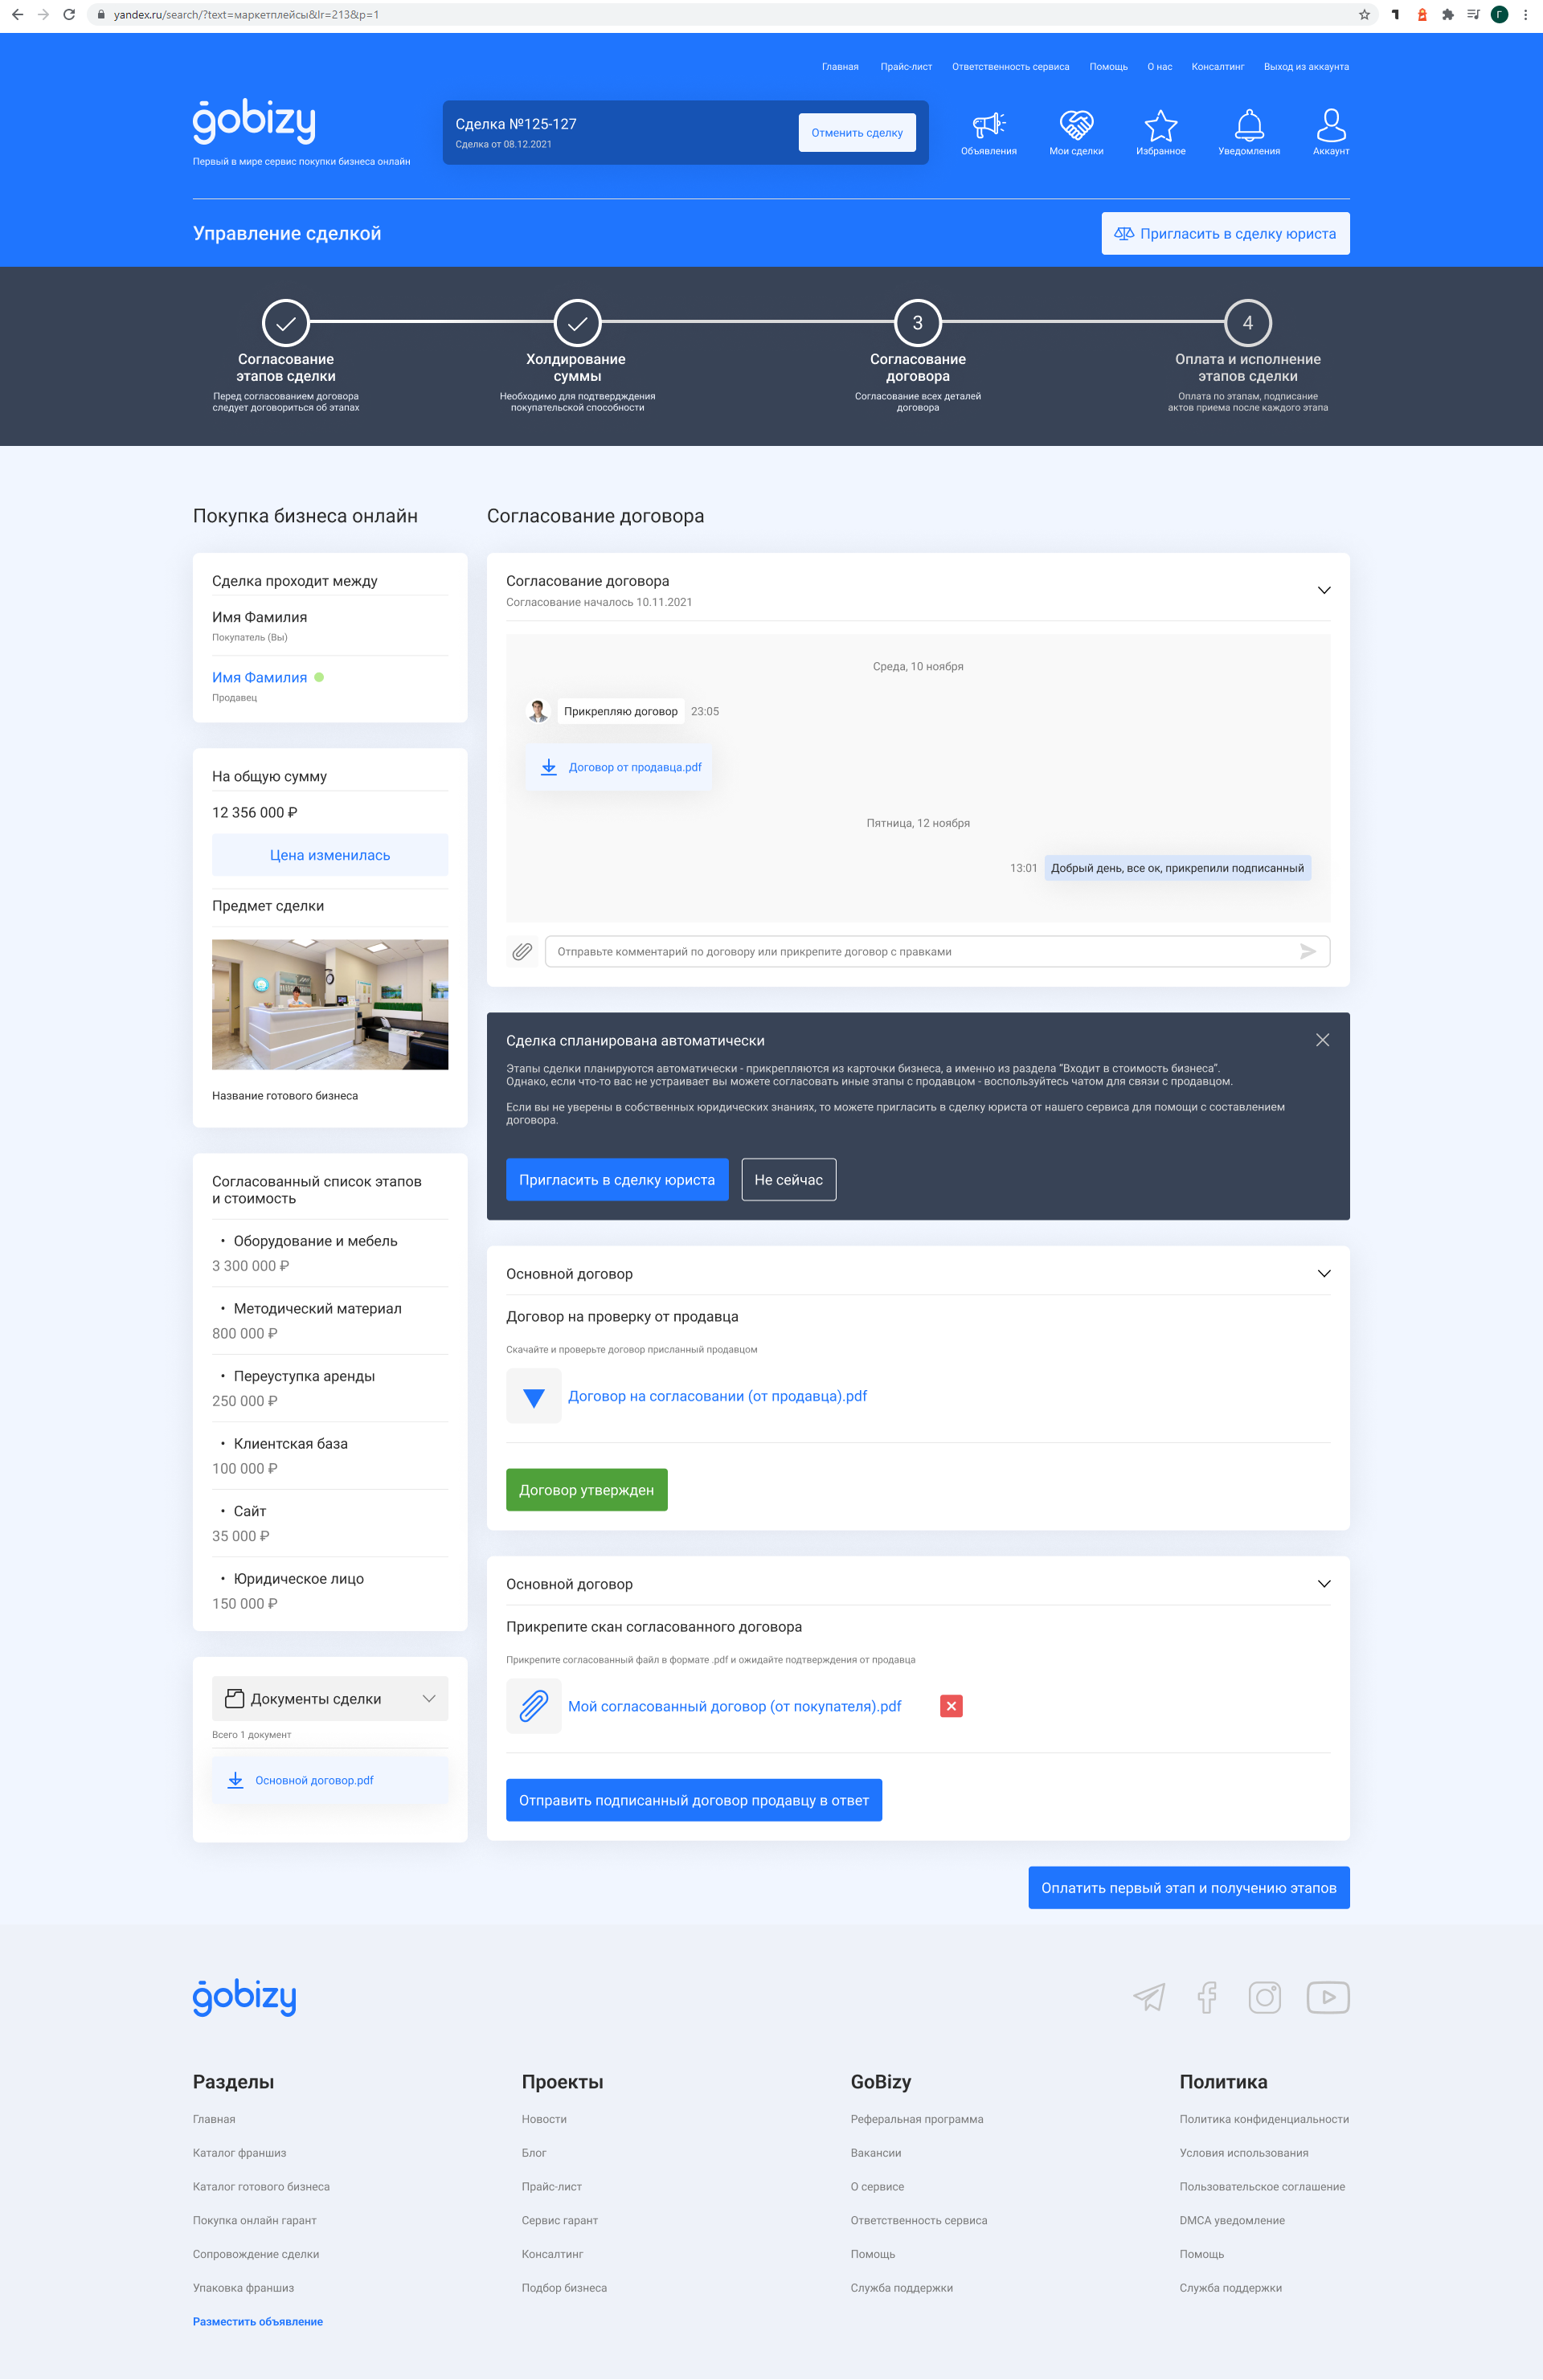Open the Аккаунт profile icon
1543x2380 pixels.
pos(1330,126)
